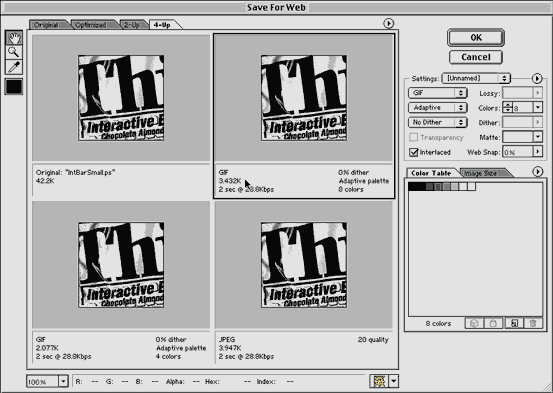This screenshot has height=393, width=553.
Task: Switch to the 2-Up tab
Action: 132,25
